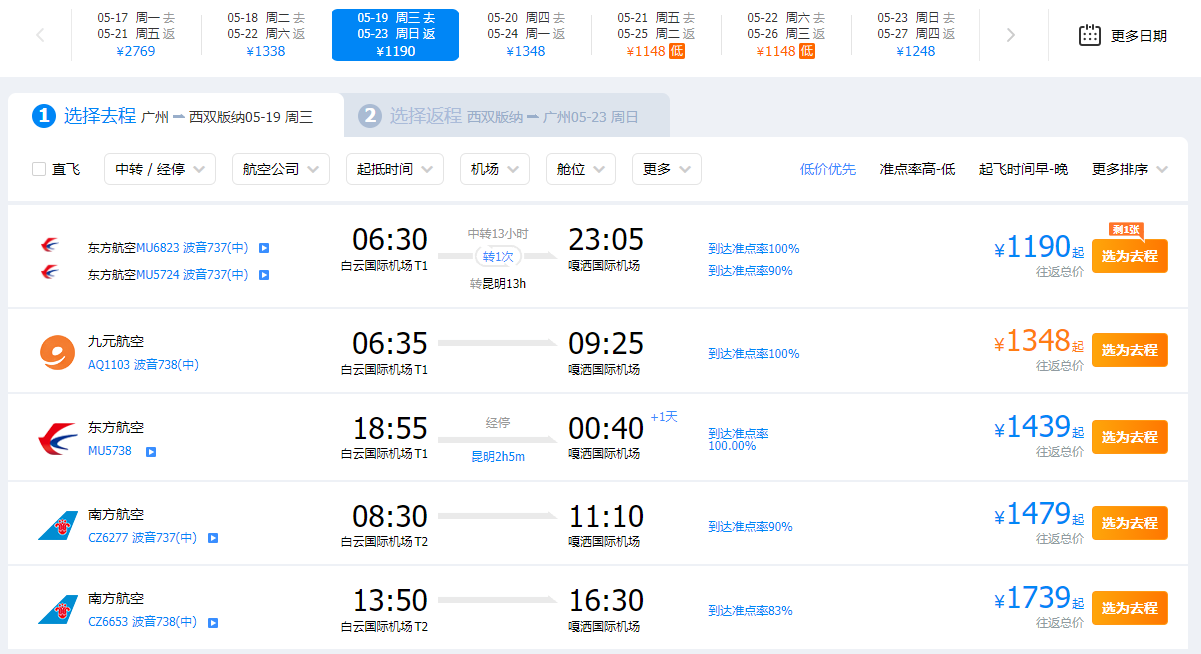Click 东方航空 logo next to MU6823
Viewport: 1201px width, 654px height.
click(x=49, y=246)
